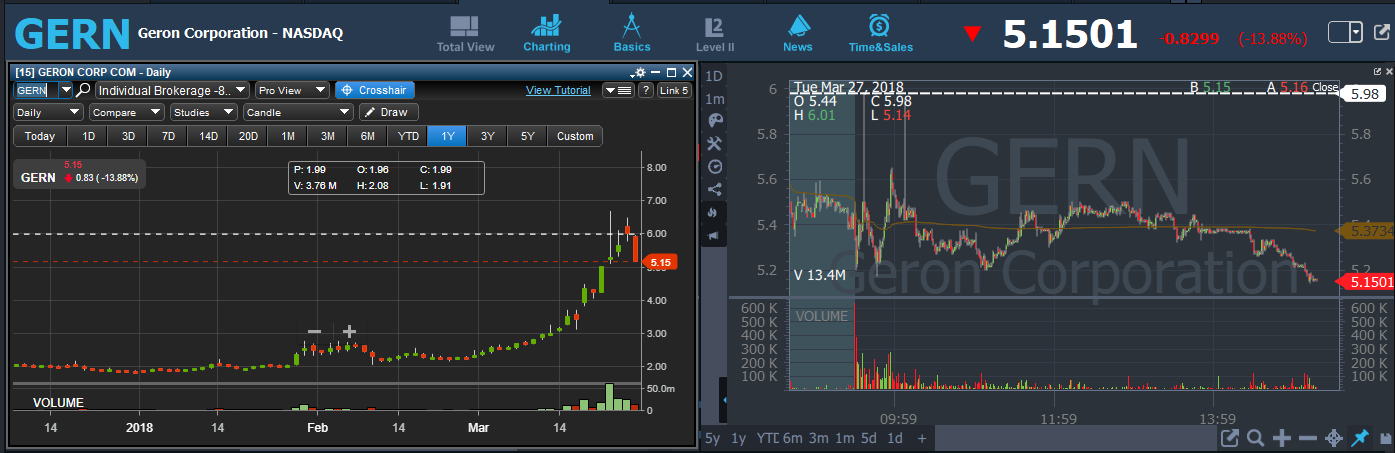This screenshot has height=453, width=1395.
Task: Open the Daily frequency dropdown
Action: coord(48,112)
